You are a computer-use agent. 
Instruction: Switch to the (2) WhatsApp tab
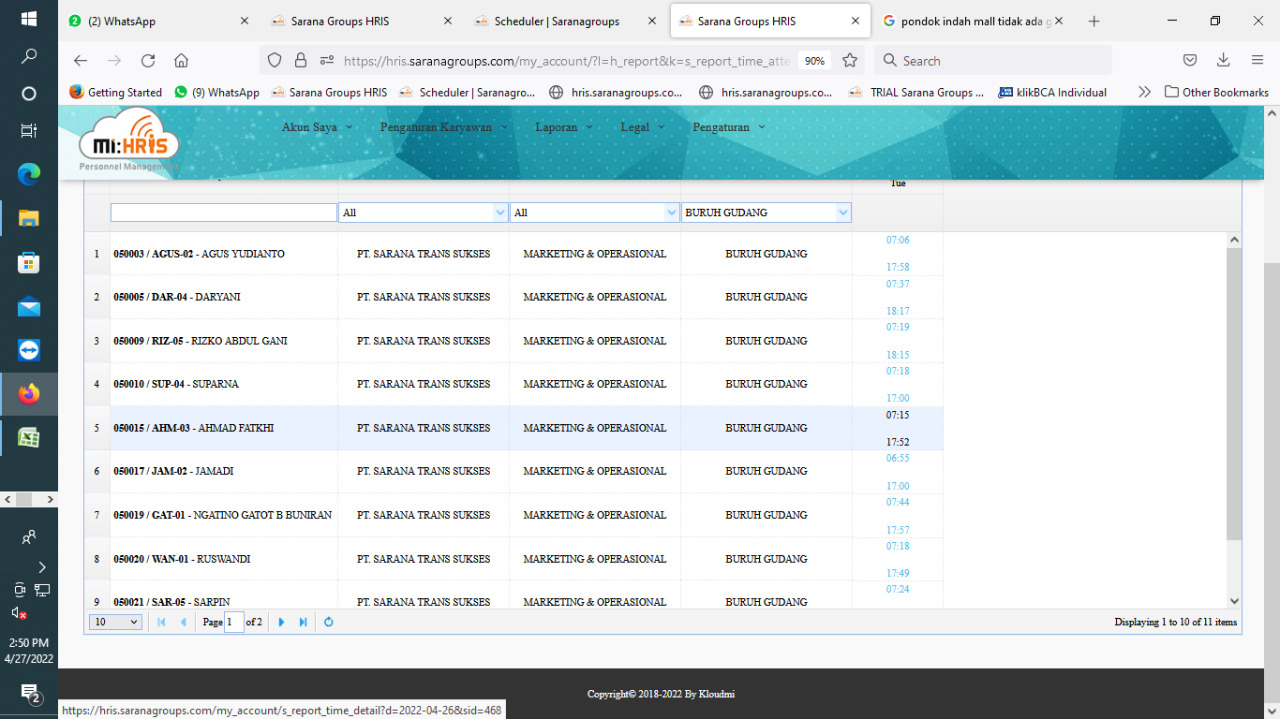coord(158,21)
